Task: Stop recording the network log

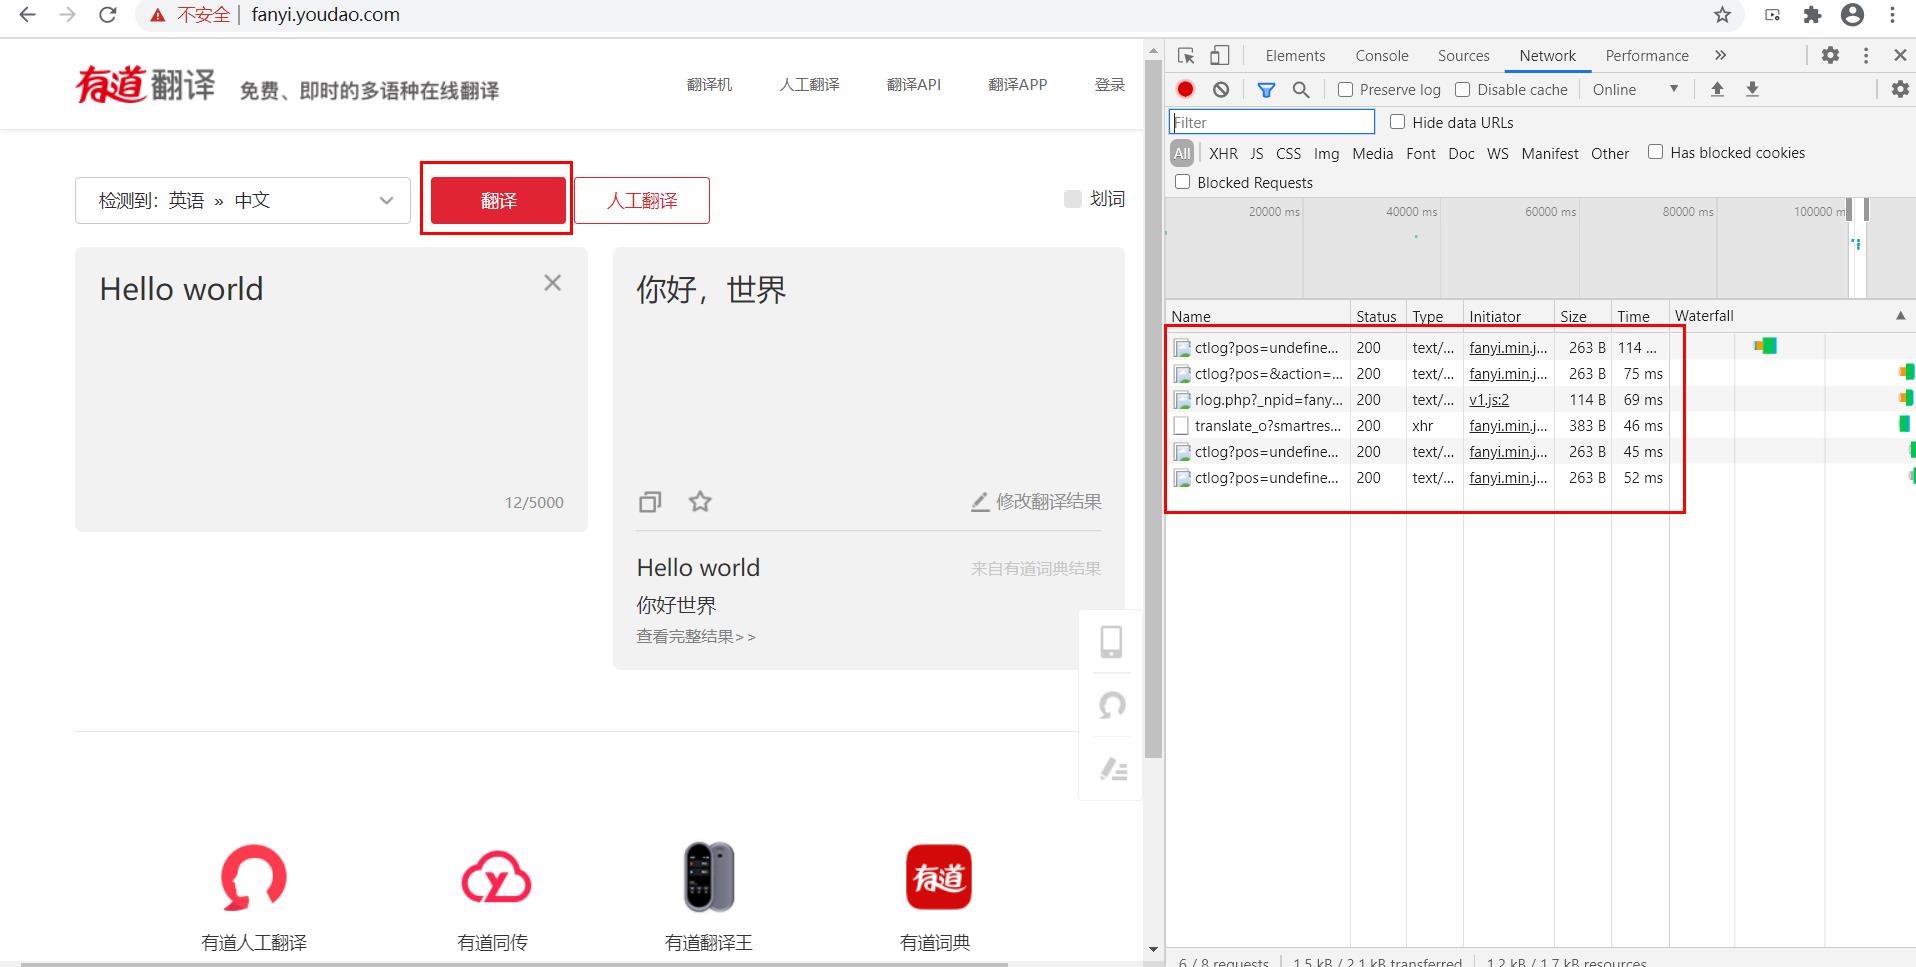Action: 1186,89
